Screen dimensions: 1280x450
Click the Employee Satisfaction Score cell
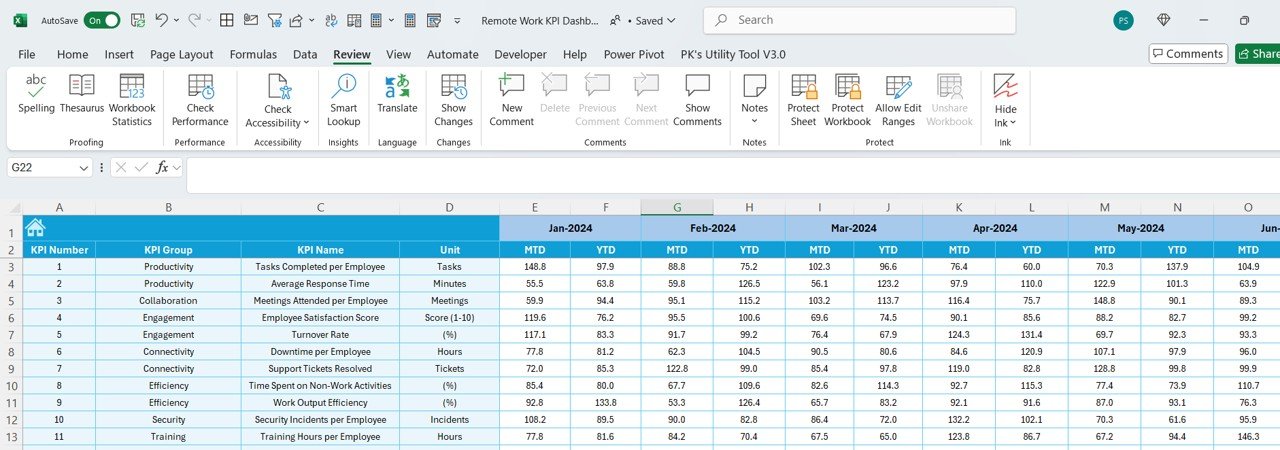tap(320, 318)
